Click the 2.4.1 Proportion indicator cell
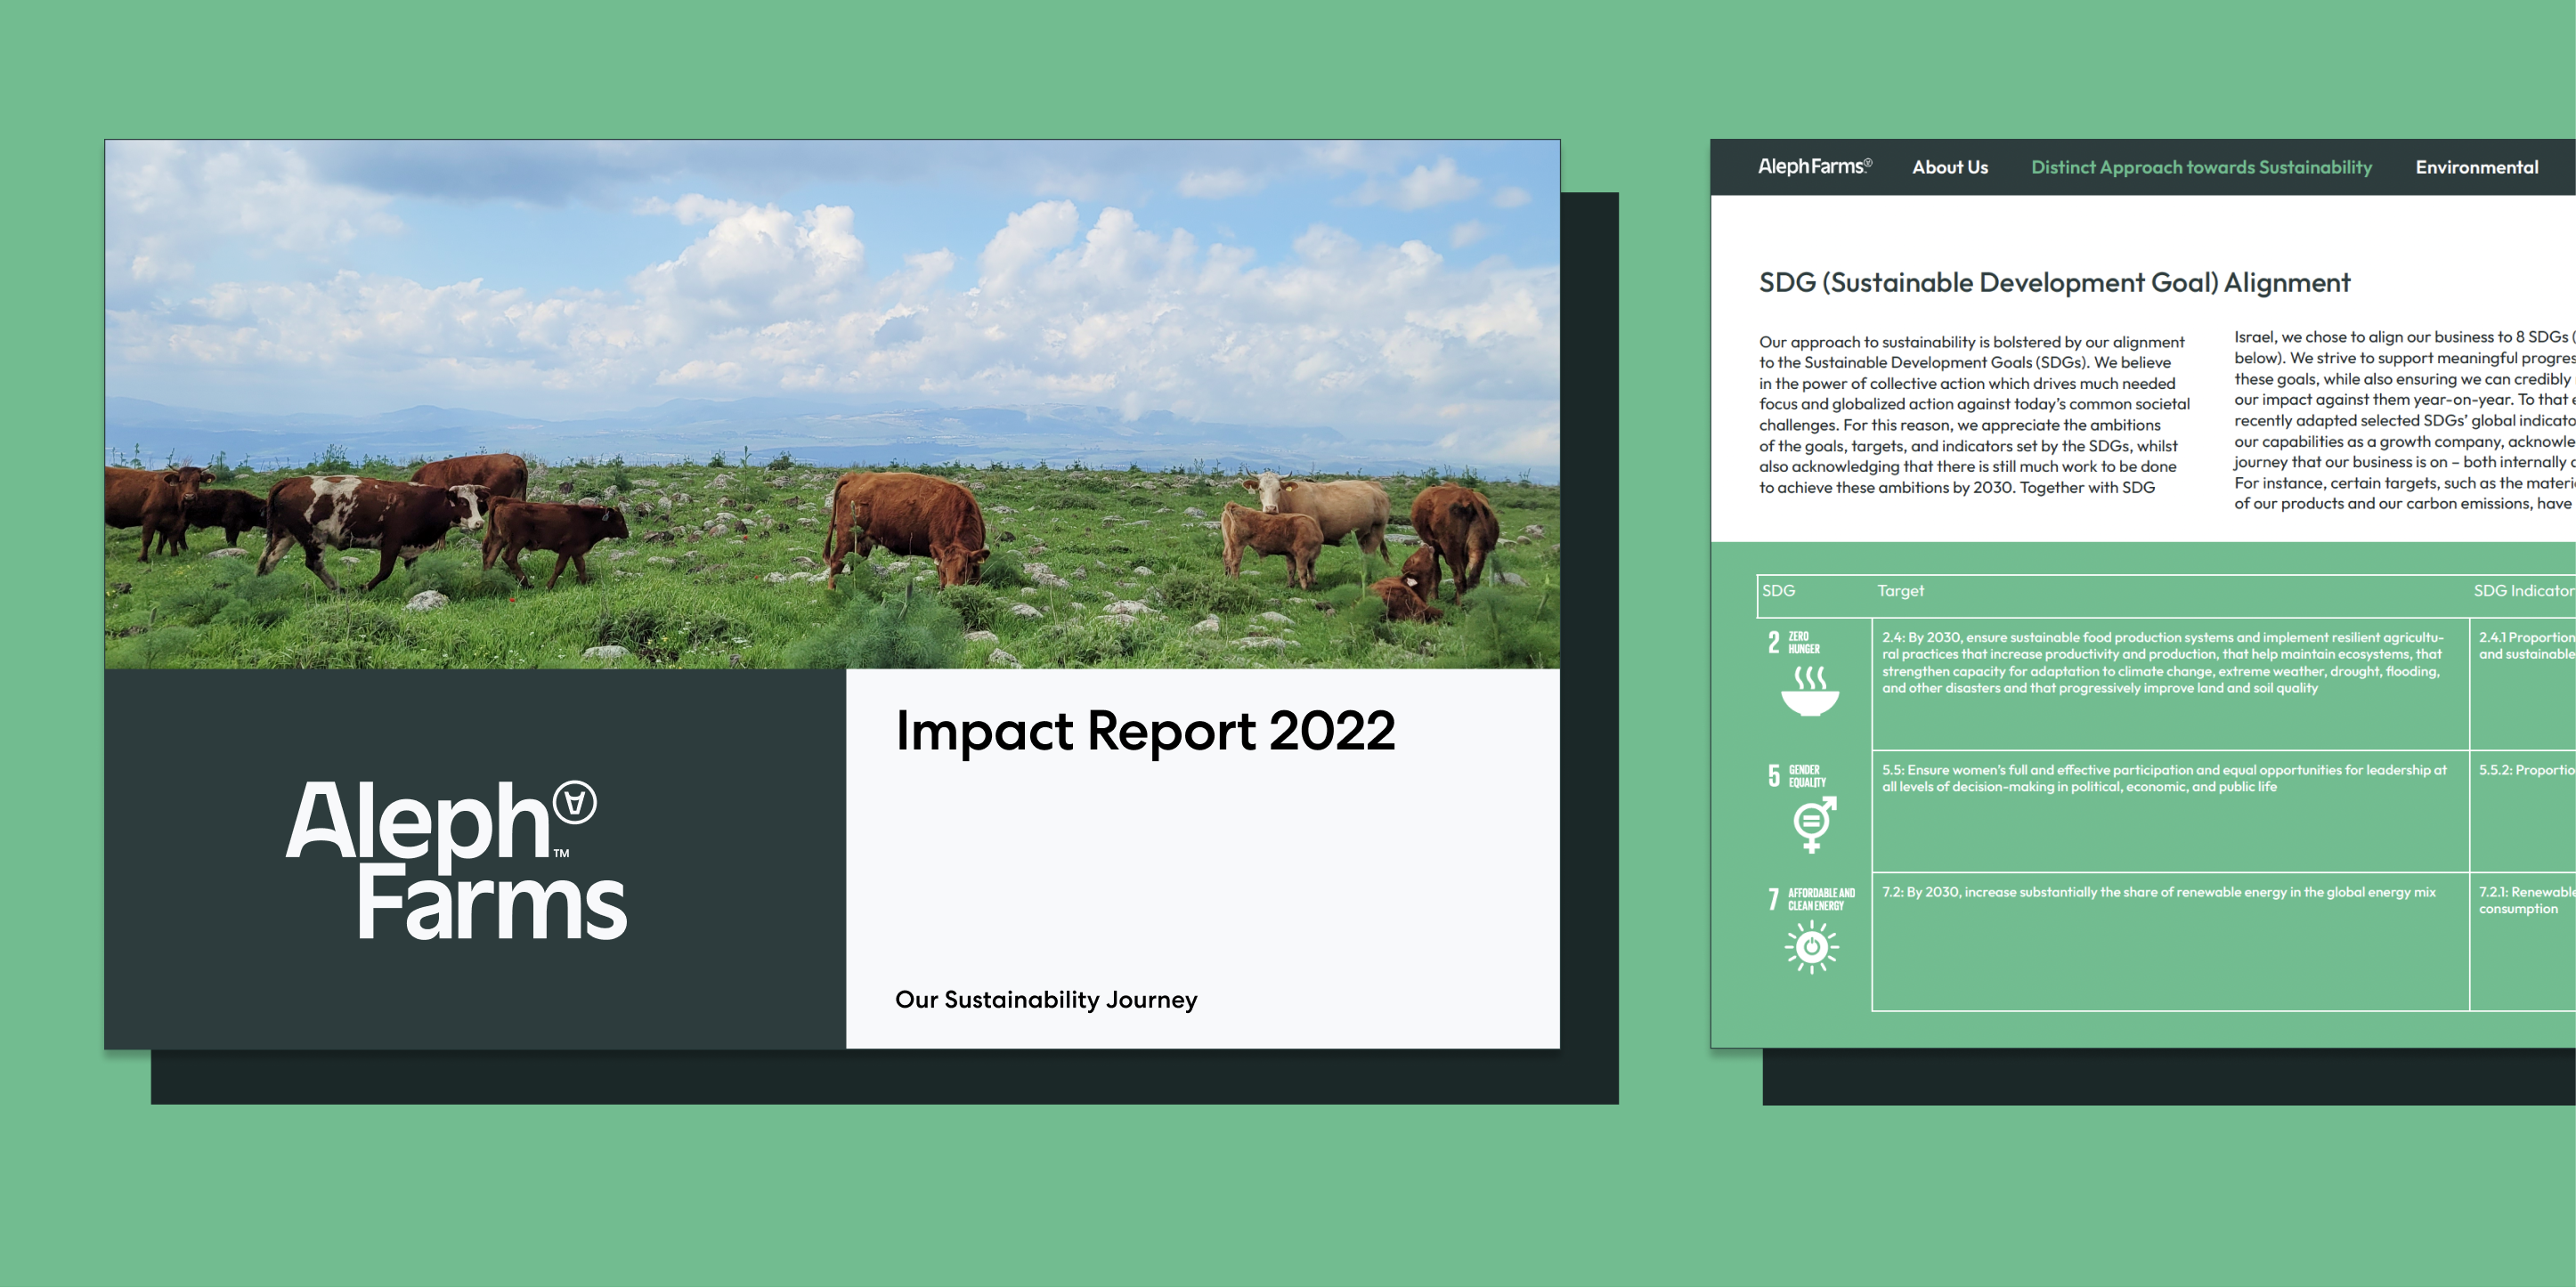Screen dimensions: 2576x1288 pyautogui.click(x=2523, y=684)
